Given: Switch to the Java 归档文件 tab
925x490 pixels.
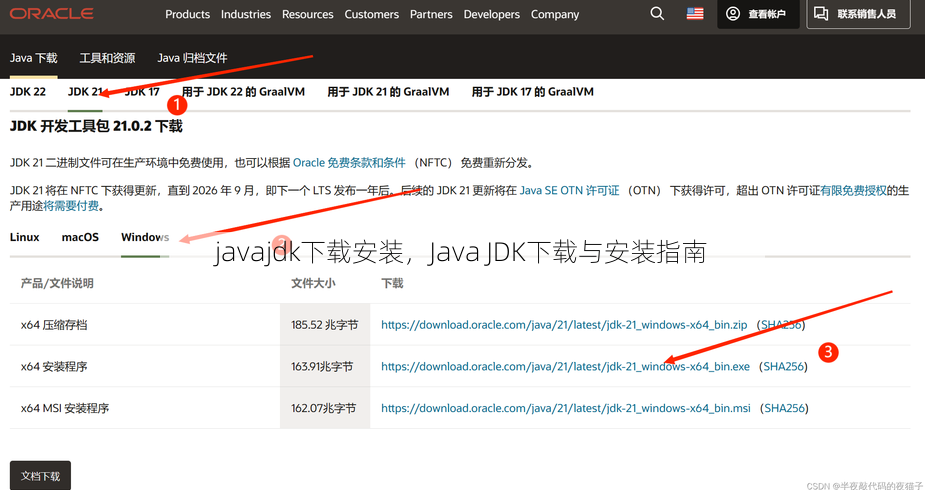Looking at the screenshot, I should [x=192, y=58].
